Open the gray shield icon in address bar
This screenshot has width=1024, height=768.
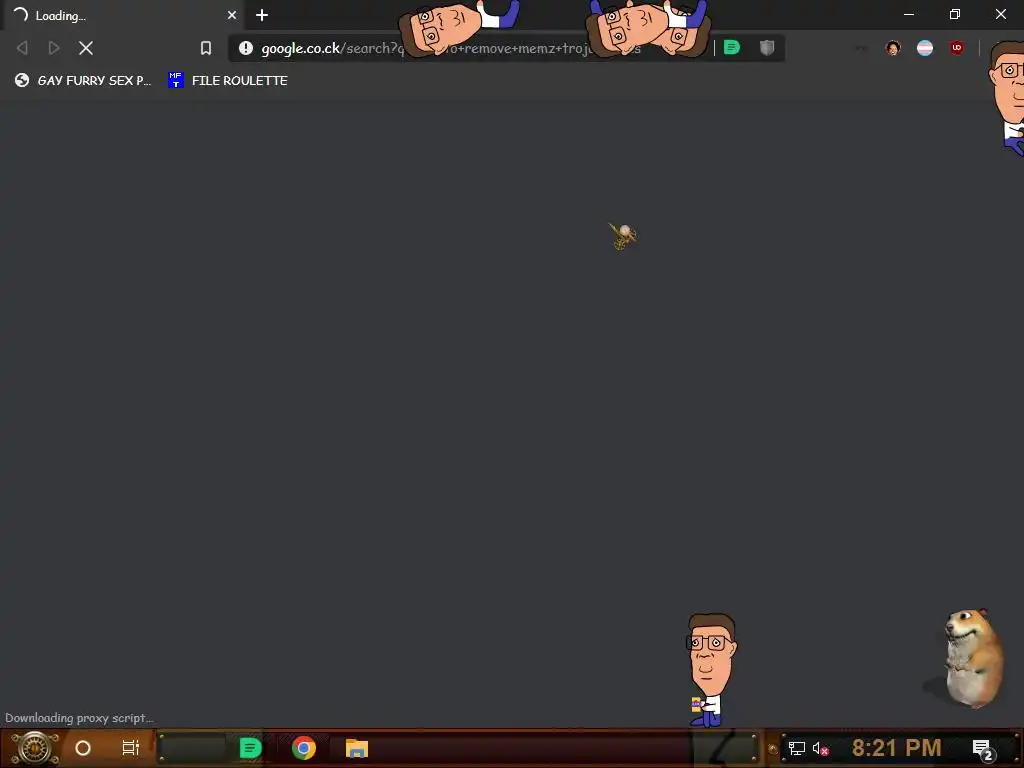point(767,48)
